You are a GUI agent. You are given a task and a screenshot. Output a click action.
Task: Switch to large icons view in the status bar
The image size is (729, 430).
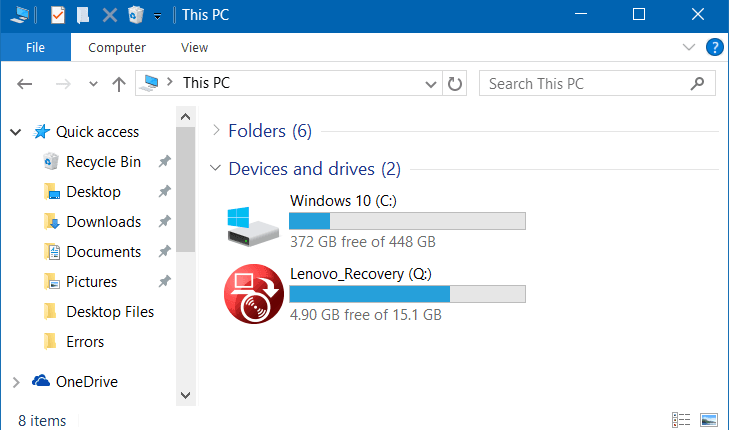709,419
